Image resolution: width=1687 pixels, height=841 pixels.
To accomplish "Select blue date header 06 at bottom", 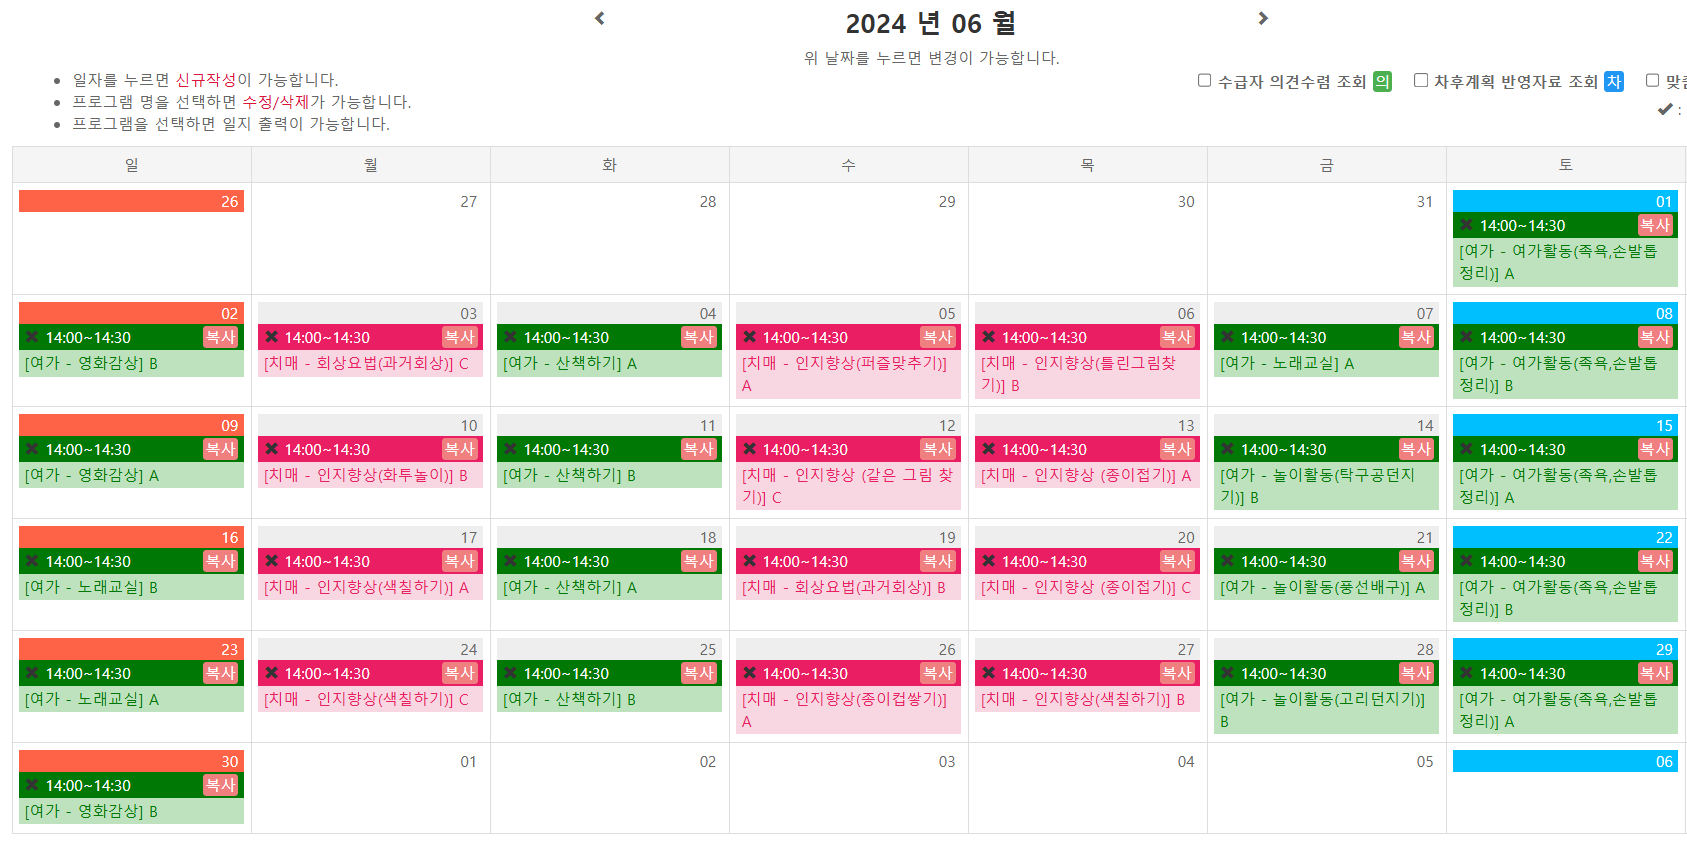I will pos(1565,761).
